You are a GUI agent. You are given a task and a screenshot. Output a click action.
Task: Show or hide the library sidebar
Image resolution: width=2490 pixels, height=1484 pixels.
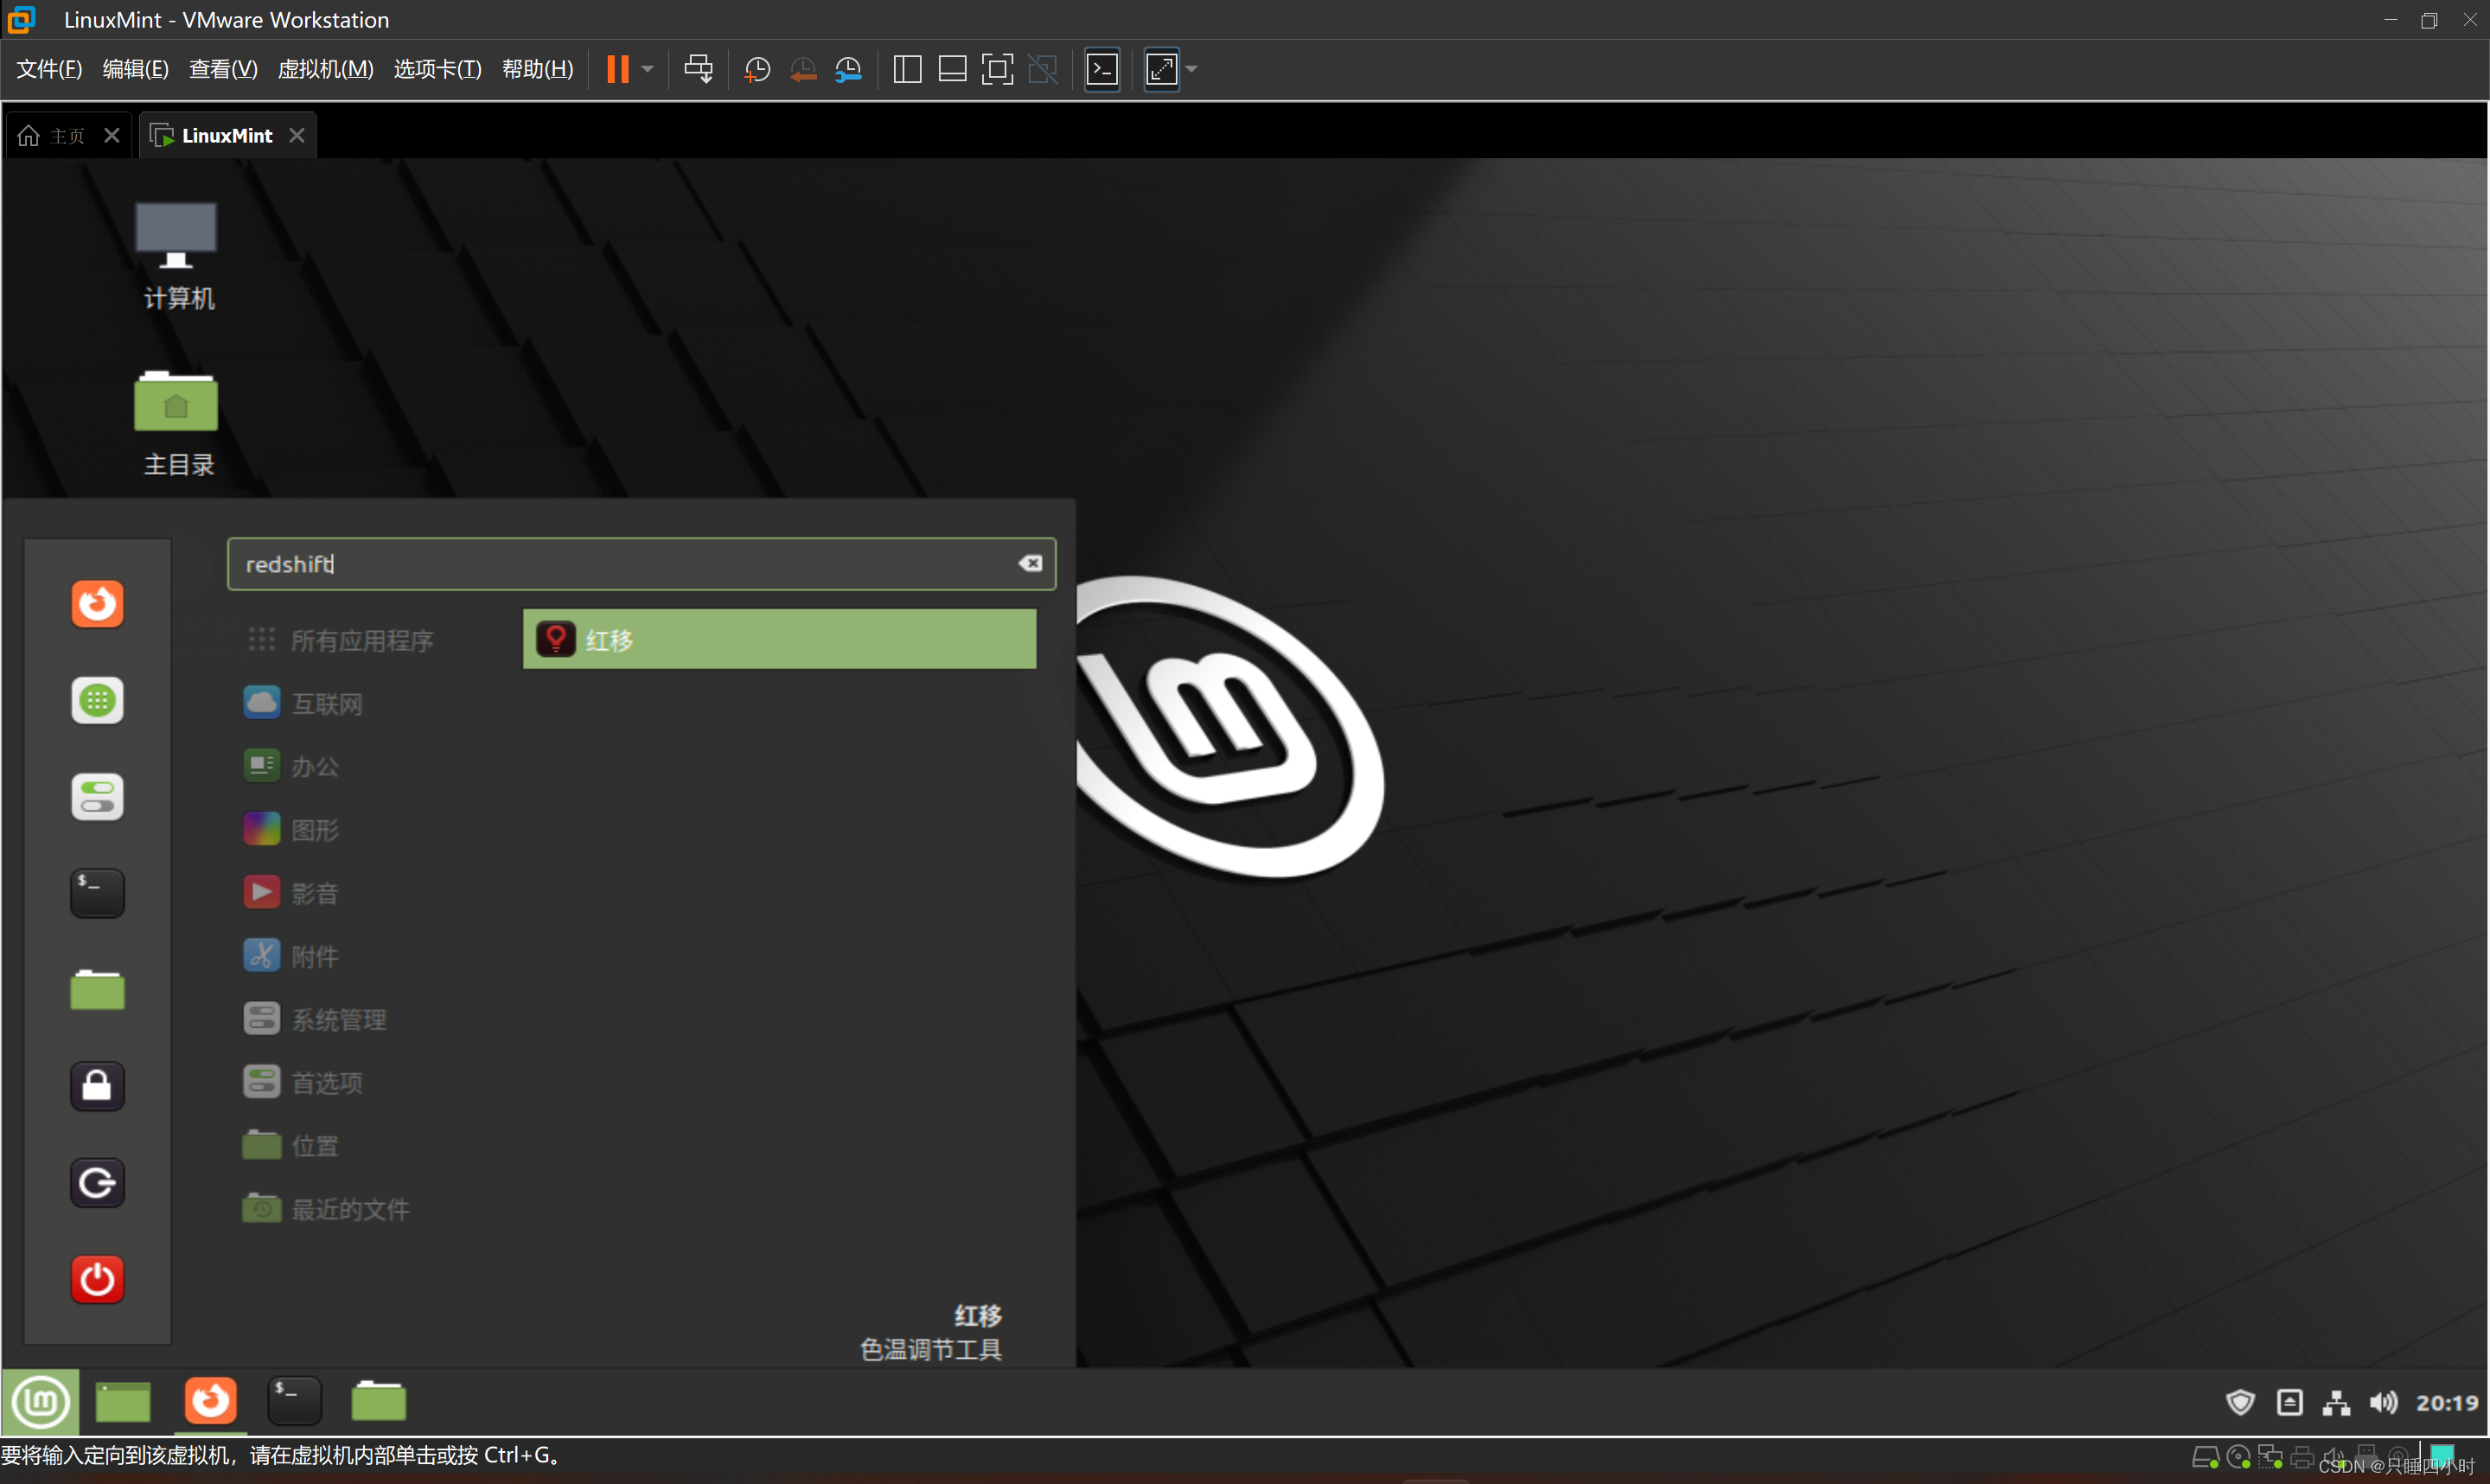(907, 69)
